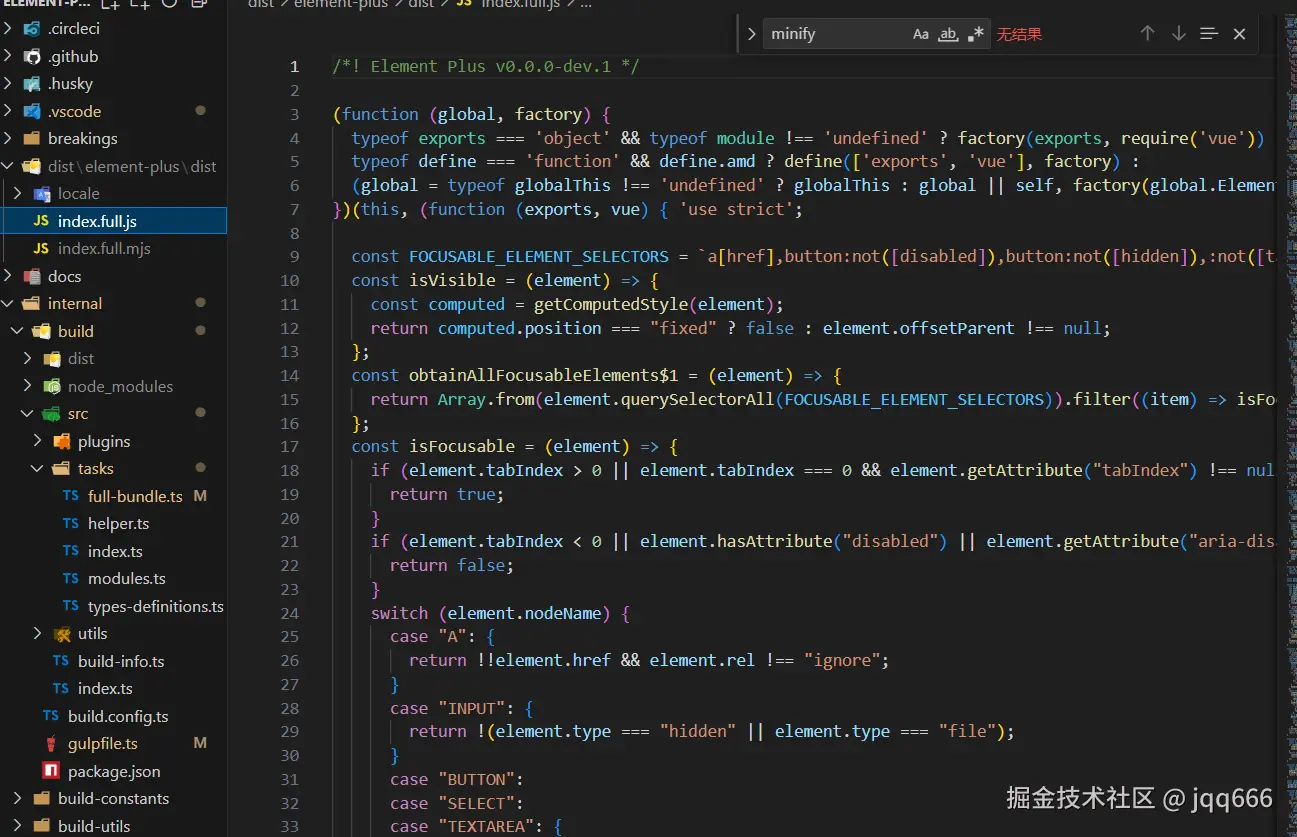The height and width of the screenshot is (837, 1297).
Task: Collapse the dist\element-plus\dist folder chevron
Action: (9, 167)
